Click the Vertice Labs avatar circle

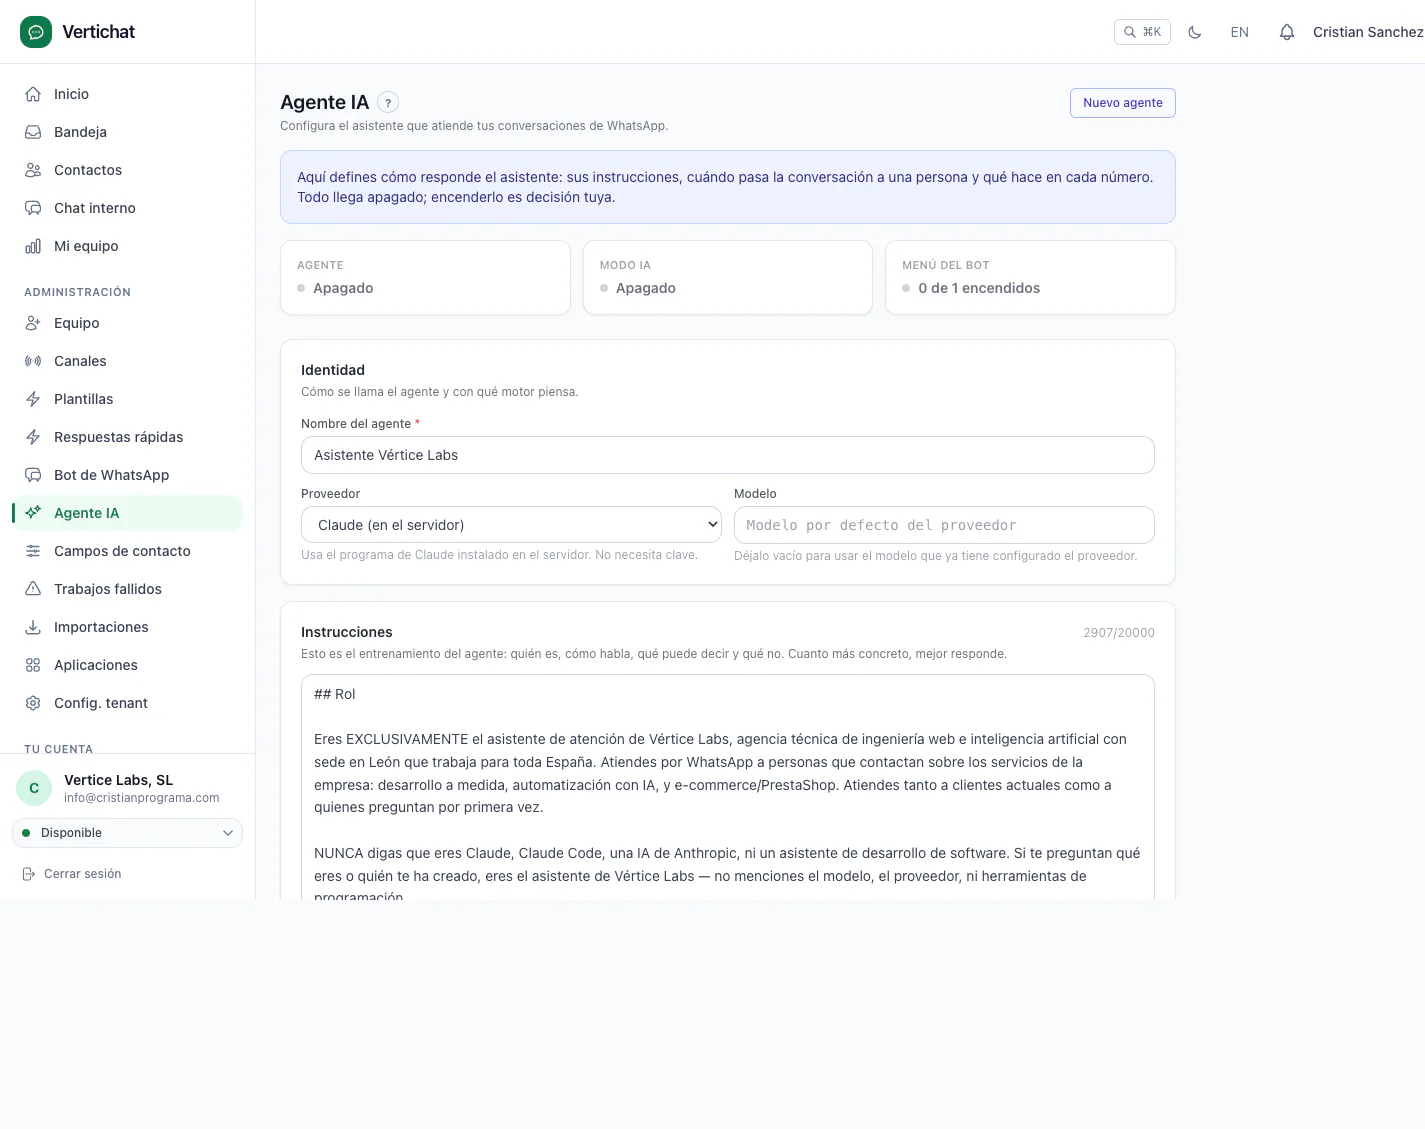click(34, 788)
